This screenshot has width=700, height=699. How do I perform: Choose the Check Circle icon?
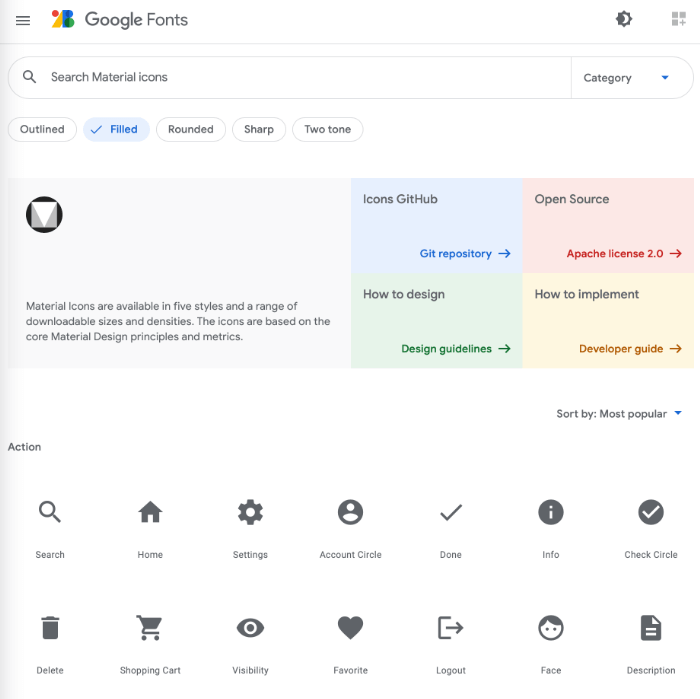[x=650, y=512]
